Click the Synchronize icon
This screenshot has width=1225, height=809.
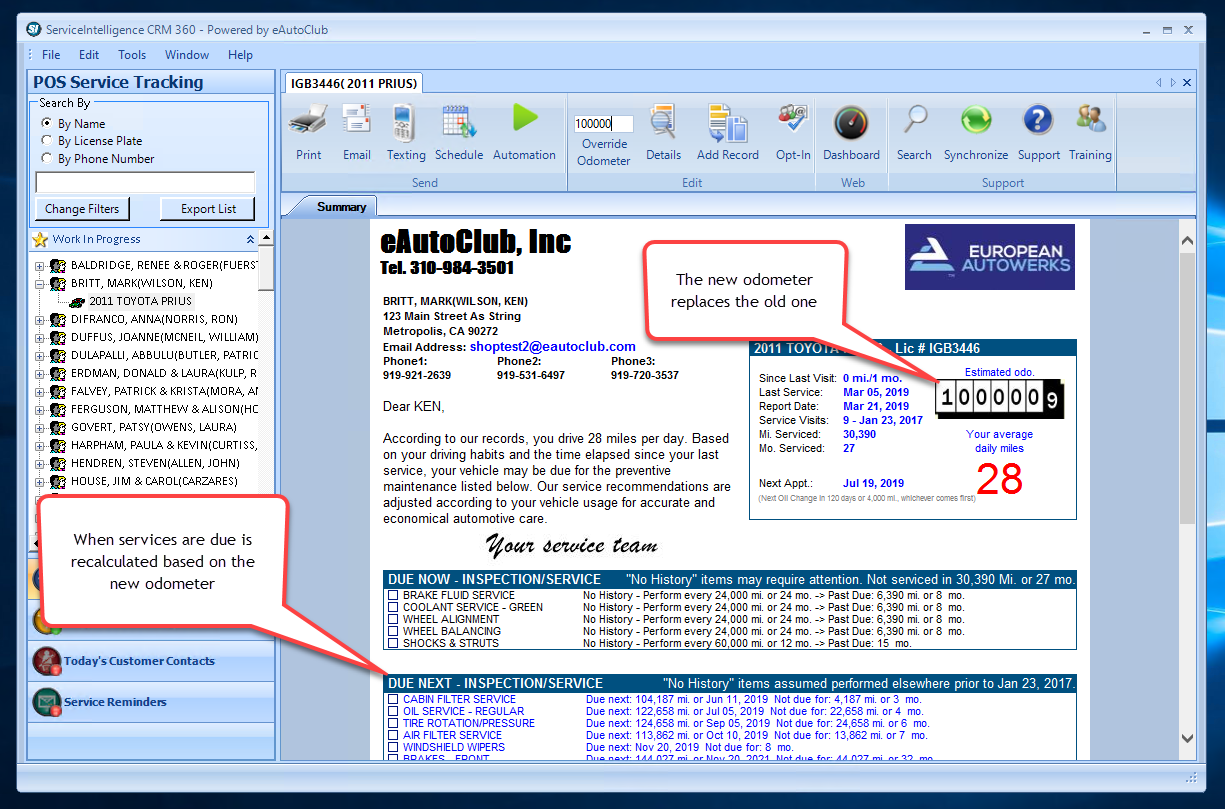pyautogui.click(x=976, y=121)
